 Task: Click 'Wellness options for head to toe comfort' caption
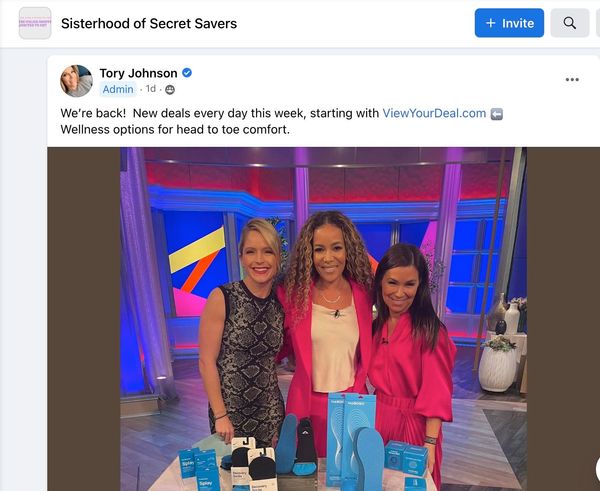point(175,129)
